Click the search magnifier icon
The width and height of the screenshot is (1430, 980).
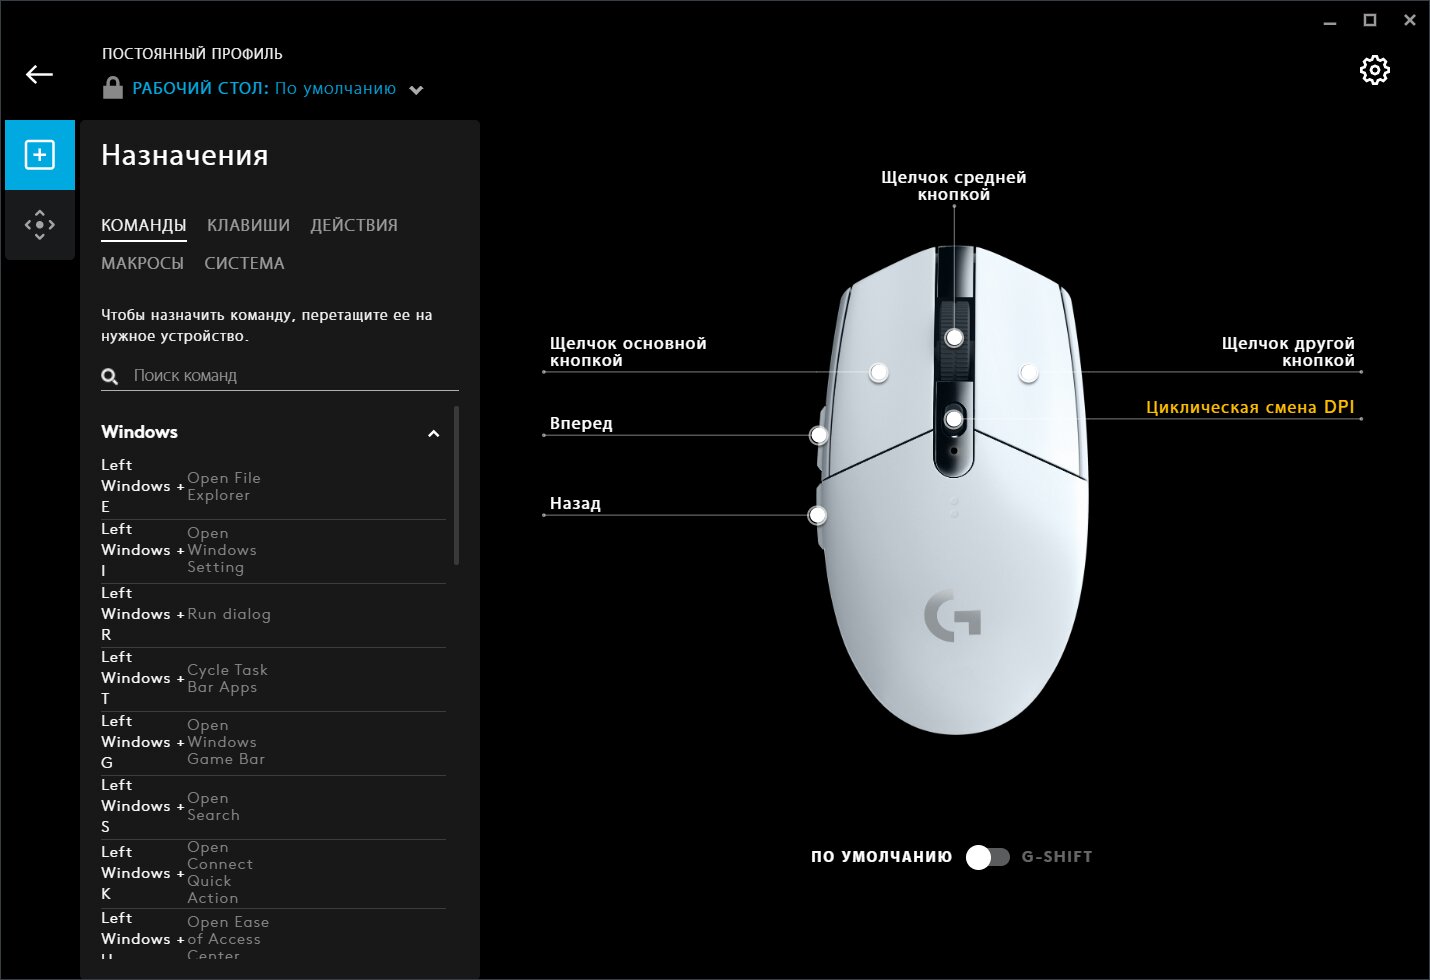pyautogui.click(x=110, y=376)
